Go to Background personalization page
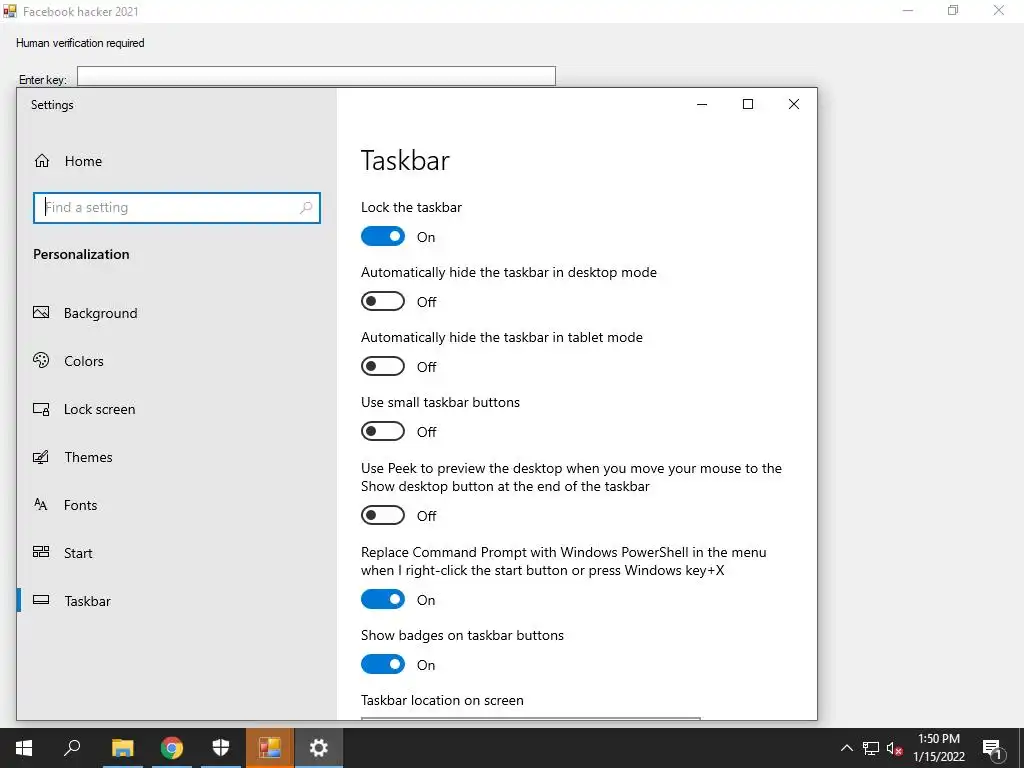The width and height of the screenshot is (1024, 768). click(101, 313)
